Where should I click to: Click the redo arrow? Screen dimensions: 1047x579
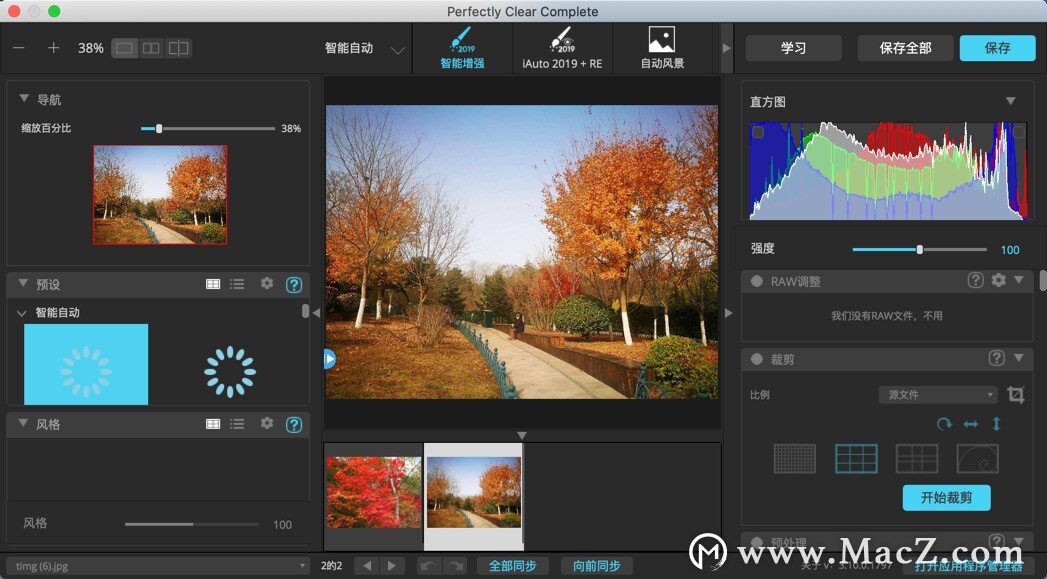pyautogui.click(x=455, y=566)
